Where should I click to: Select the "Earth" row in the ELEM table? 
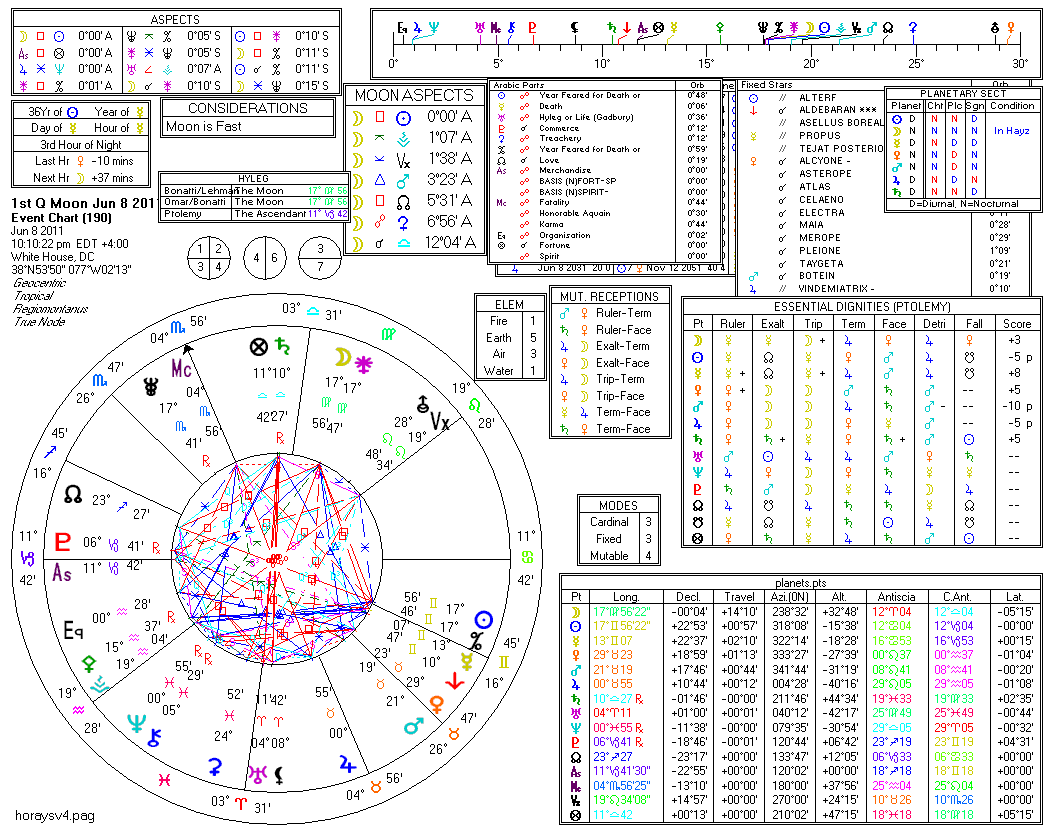[510, 338]
